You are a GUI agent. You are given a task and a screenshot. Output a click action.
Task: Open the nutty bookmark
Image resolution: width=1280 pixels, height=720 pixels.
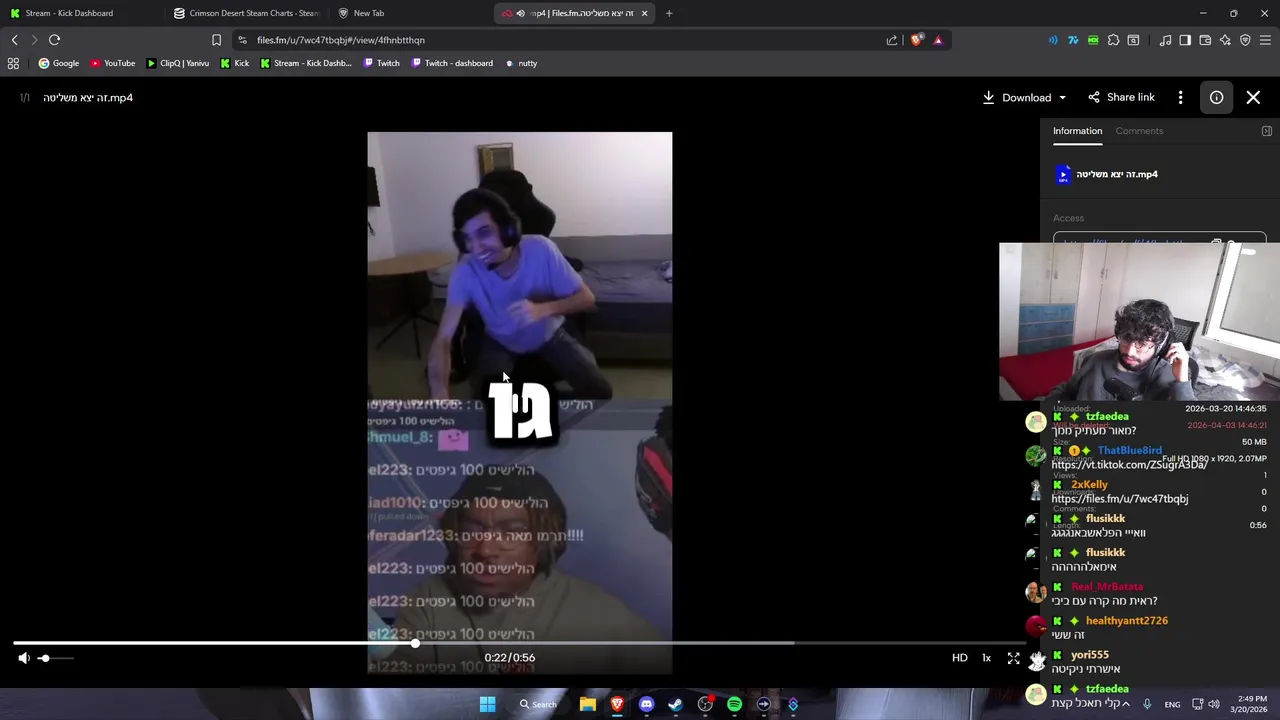point(520,63)
